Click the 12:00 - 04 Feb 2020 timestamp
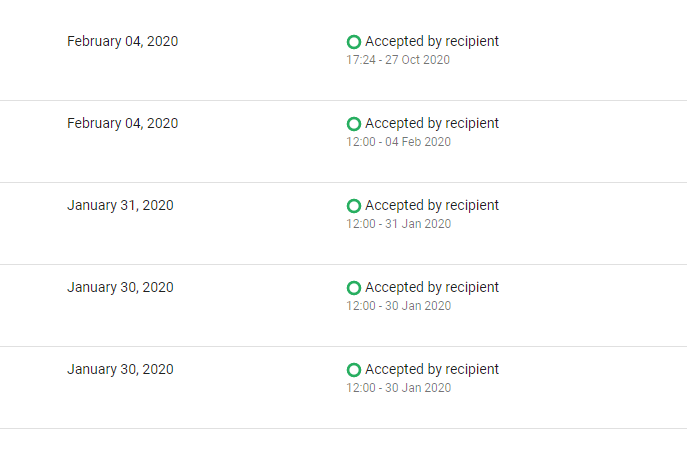Image resolution: width=687 pixels, height=457 pixels. pos(398,142)
